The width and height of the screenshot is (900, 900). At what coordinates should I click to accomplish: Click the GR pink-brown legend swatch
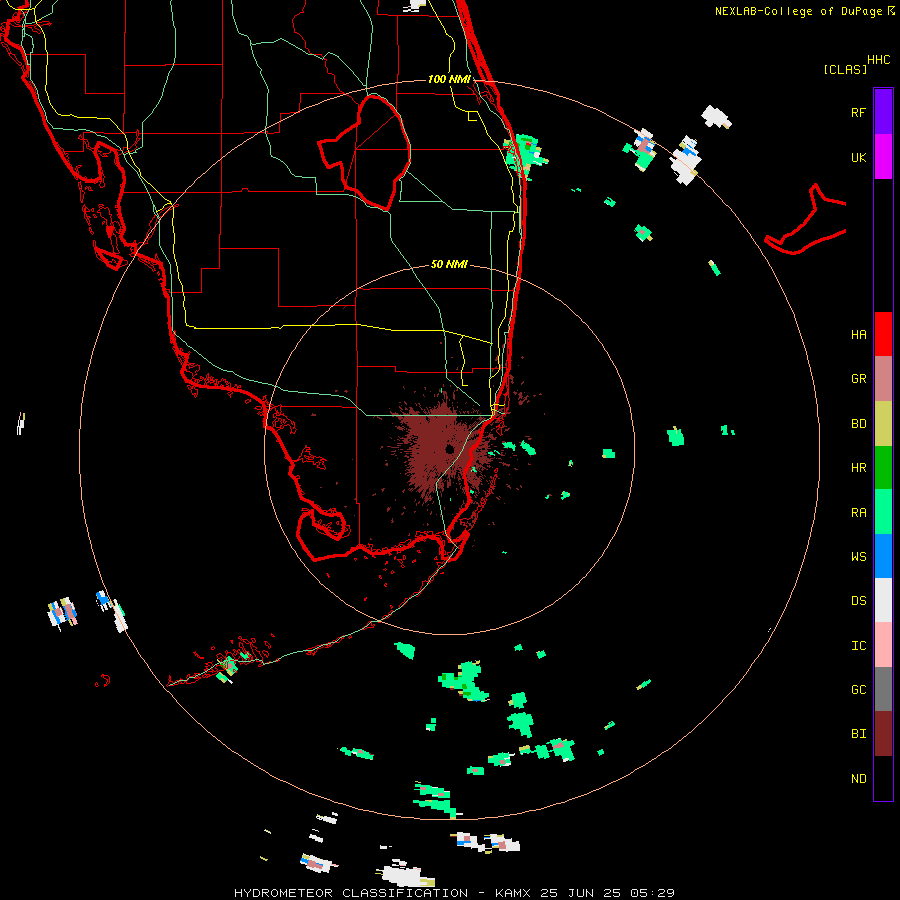click(x=883, y=378)
